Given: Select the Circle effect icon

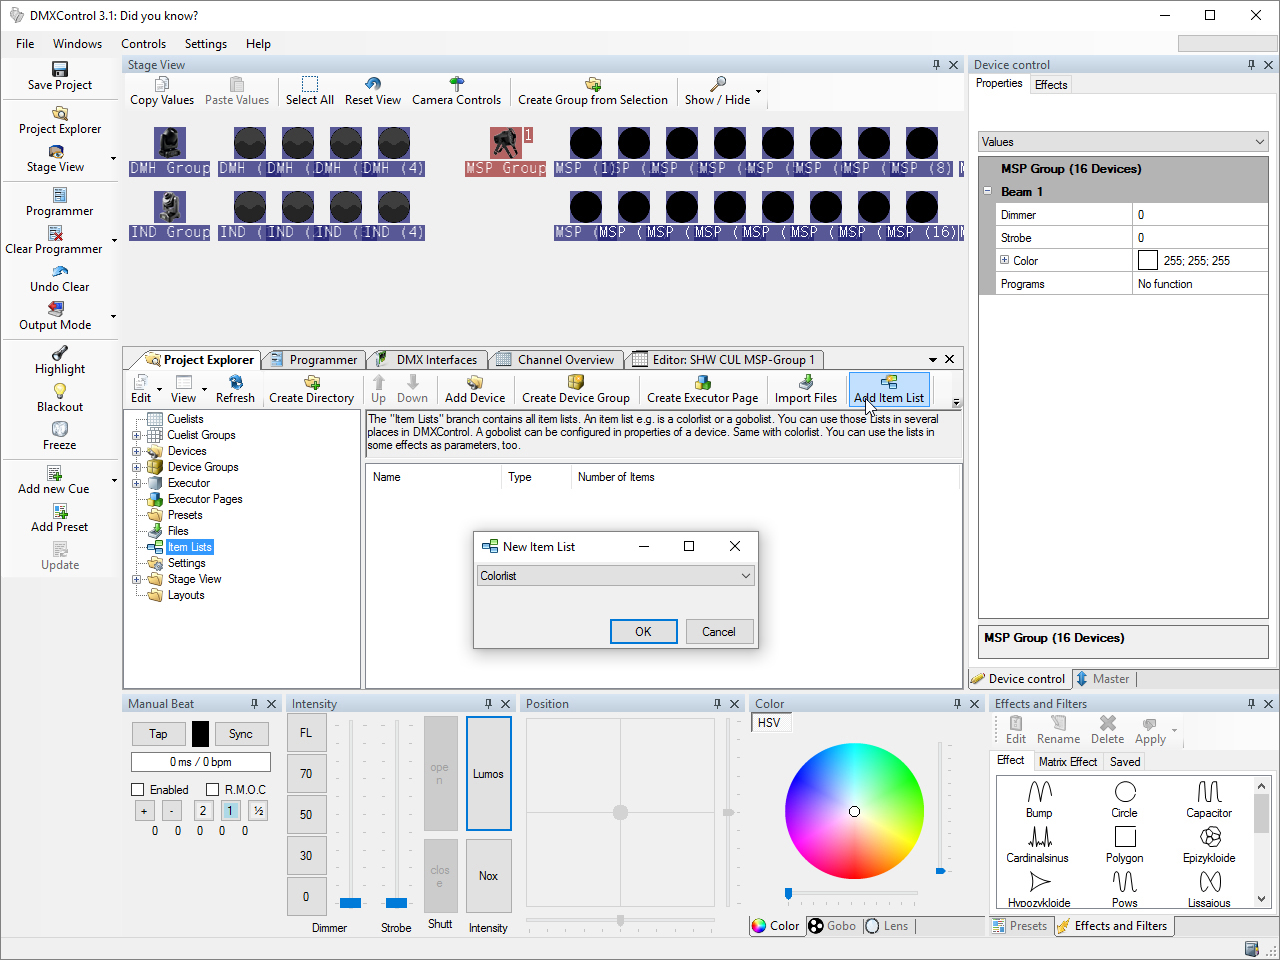Looking at the screenshot, I should coord(1124,792).
